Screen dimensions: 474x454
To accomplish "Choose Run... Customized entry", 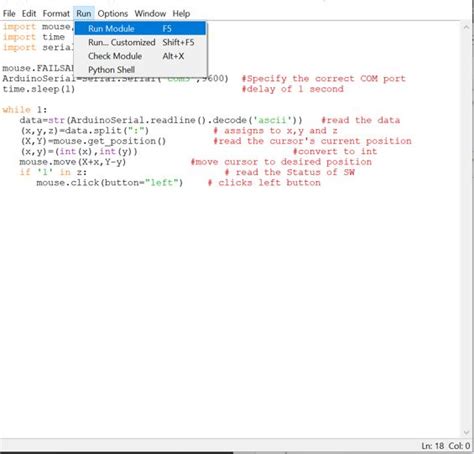I will (140, 42).
